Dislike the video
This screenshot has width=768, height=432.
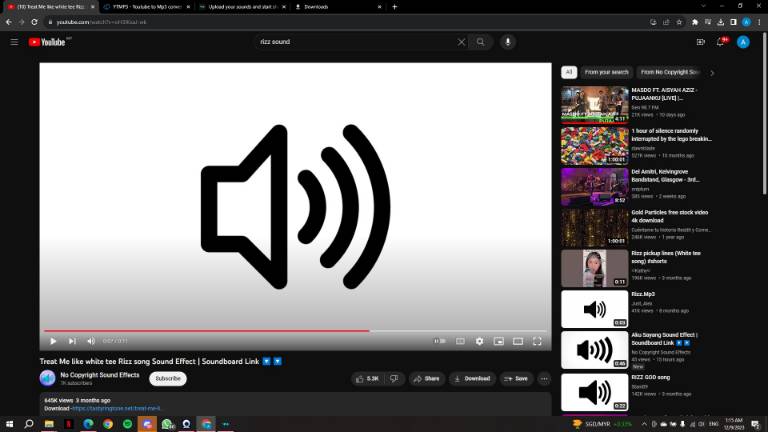point(394,379)
